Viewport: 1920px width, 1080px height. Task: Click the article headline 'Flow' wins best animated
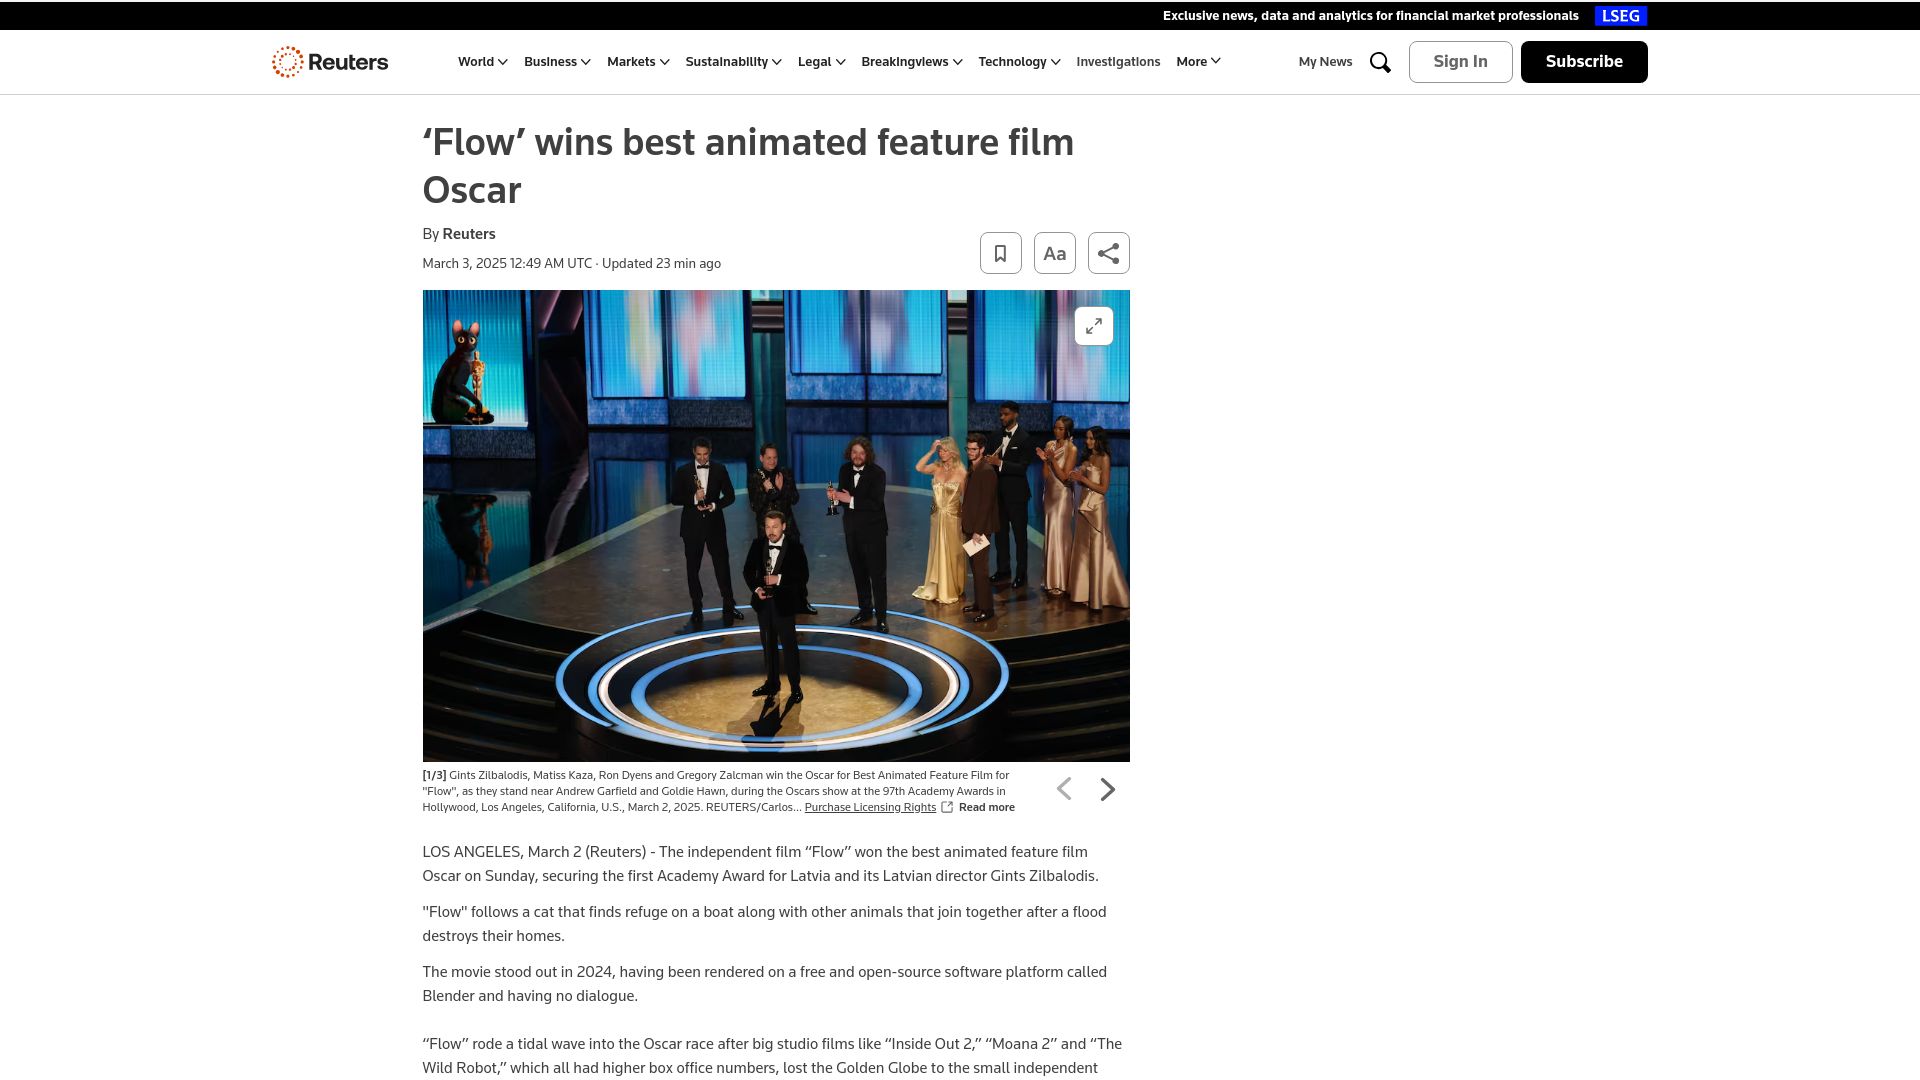pyautogui.click(x=748, y=166)
